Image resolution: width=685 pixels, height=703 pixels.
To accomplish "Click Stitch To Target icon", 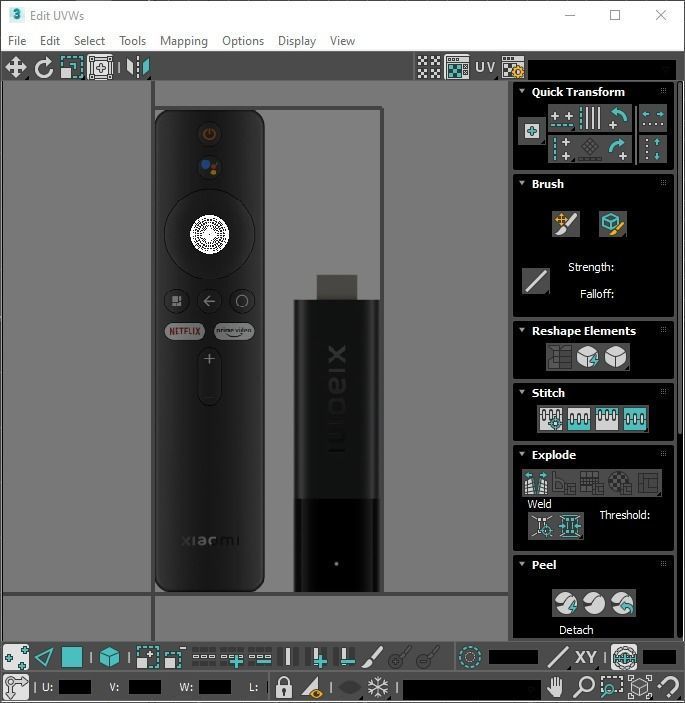I will click(x=551, y=419).
